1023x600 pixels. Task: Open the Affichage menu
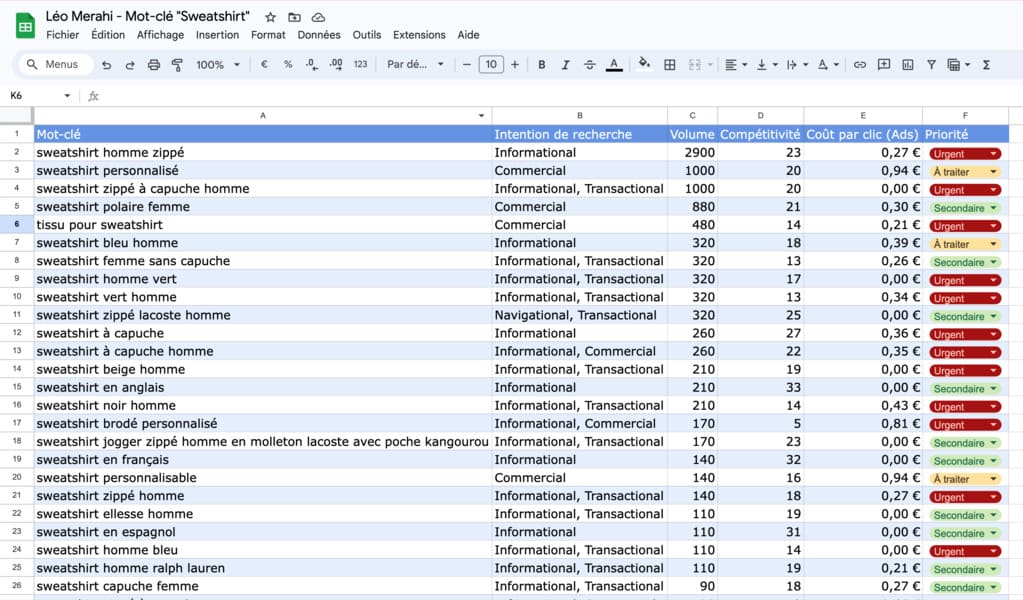(x=160, y=35)
